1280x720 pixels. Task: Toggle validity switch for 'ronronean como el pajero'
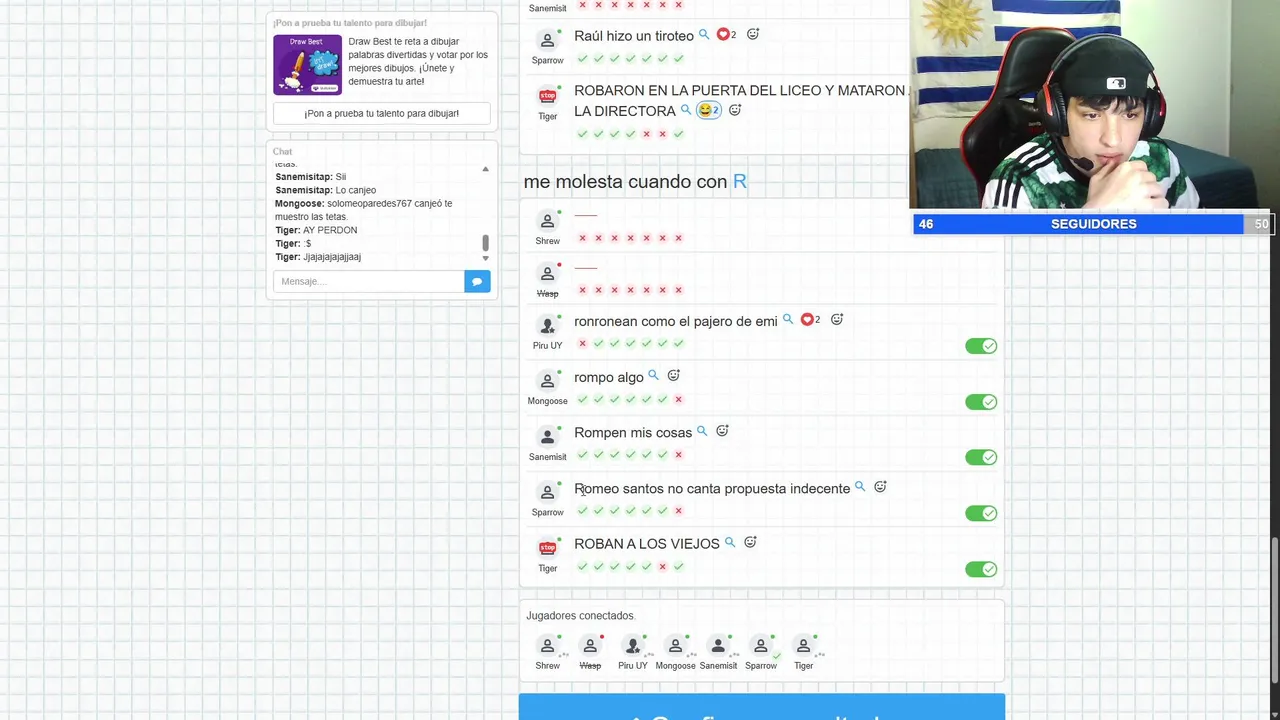pos(981,346)
